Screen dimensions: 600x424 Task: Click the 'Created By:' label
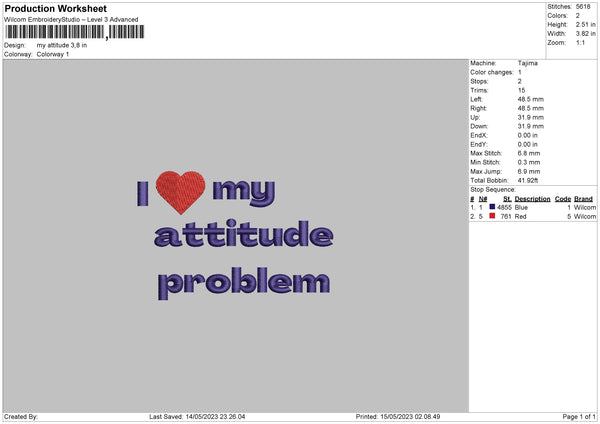(21, 416)
